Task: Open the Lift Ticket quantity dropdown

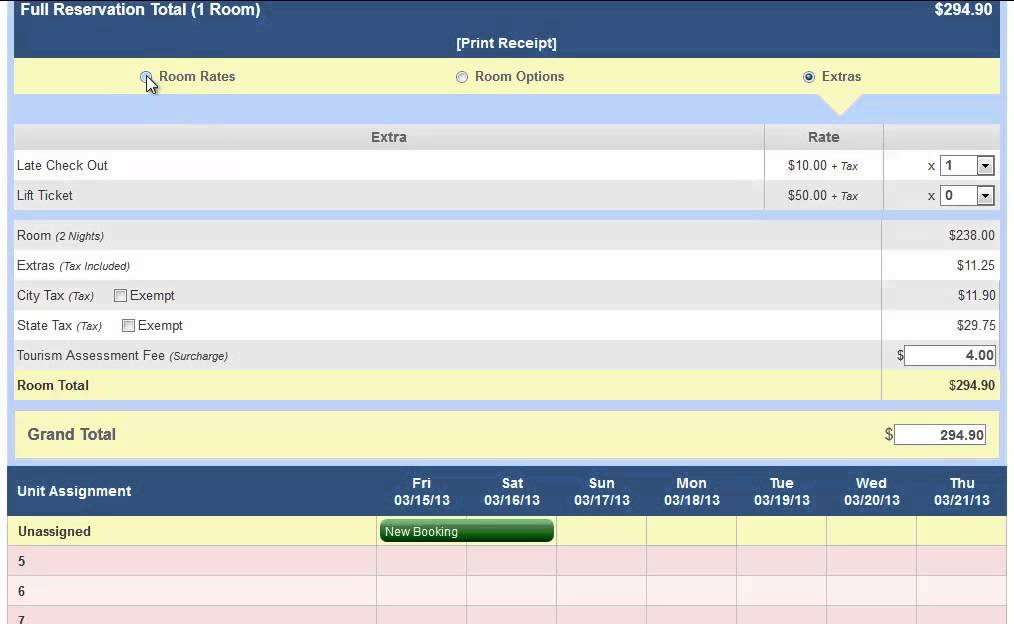Action: (x=967, y=195)
